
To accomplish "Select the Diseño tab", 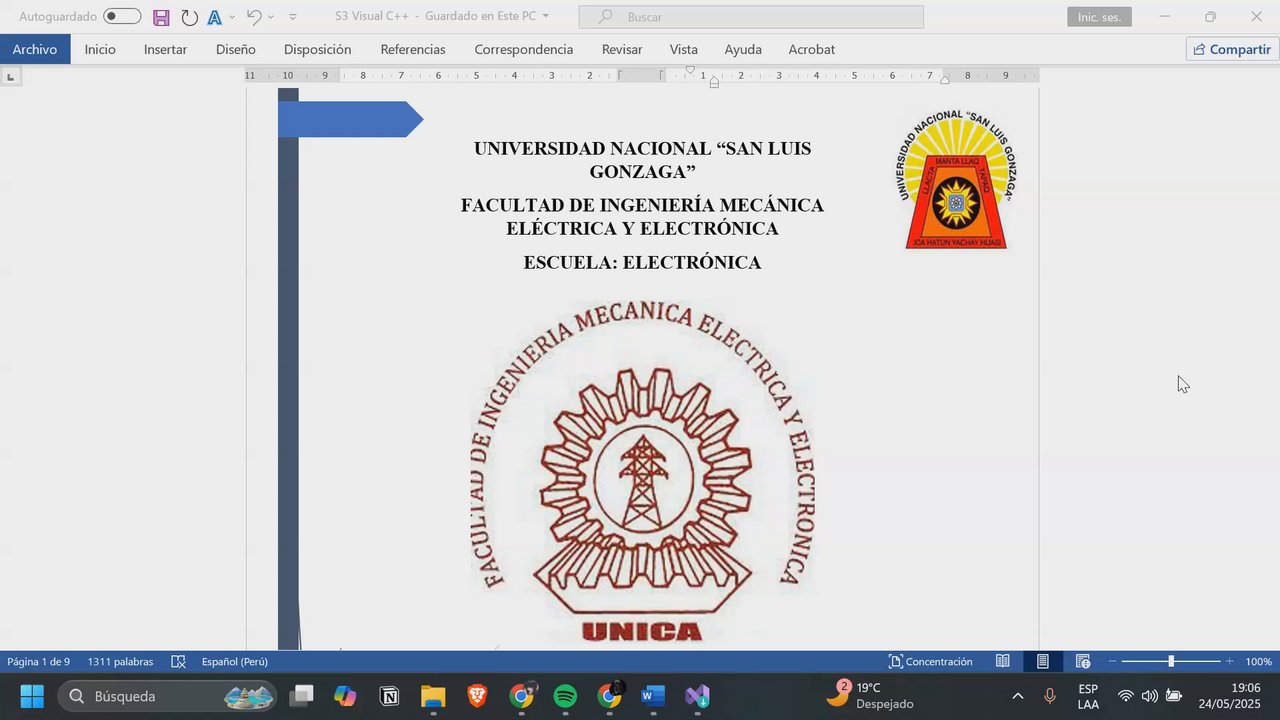I will point(236,49).
